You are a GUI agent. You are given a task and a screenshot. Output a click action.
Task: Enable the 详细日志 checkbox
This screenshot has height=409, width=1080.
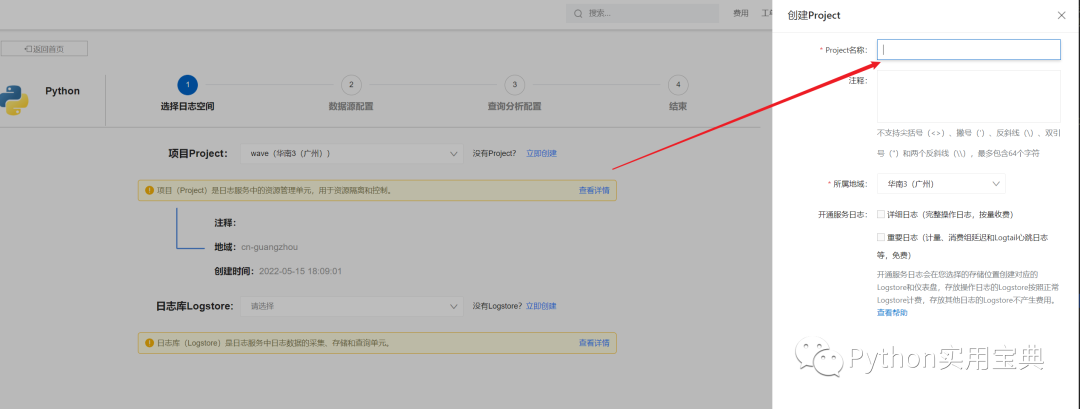(x=881, y=214)
